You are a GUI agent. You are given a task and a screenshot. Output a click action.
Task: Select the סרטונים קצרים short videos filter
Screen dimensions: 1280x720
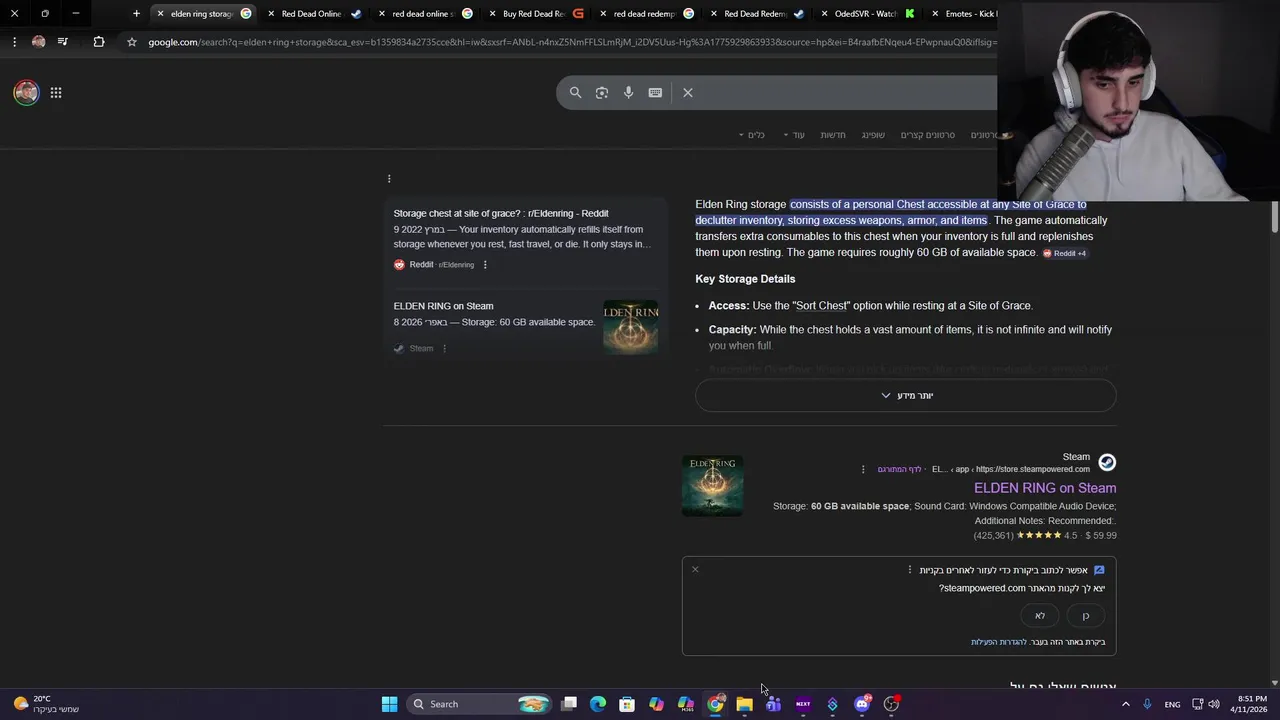pos(928,135)
